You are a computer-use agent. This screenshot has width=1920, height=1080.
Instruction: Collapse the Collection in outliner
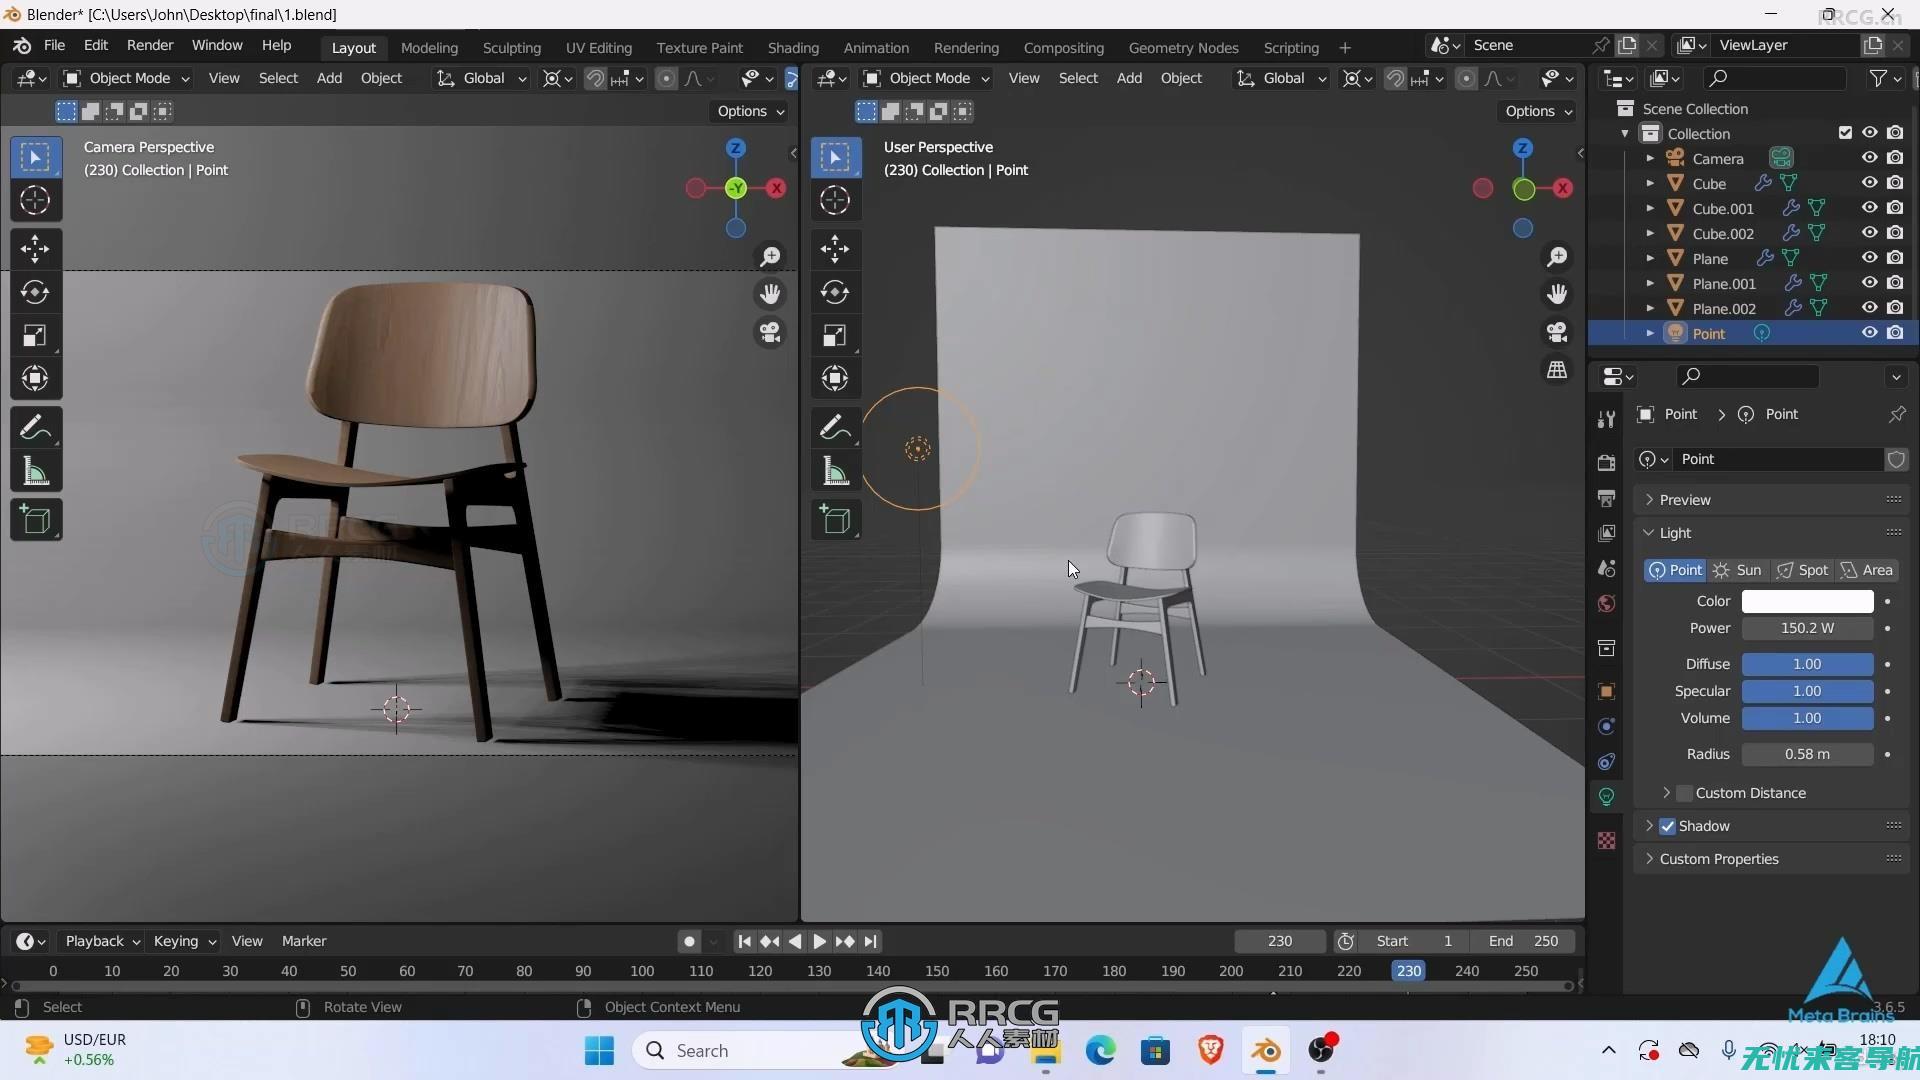point(1625,133)
